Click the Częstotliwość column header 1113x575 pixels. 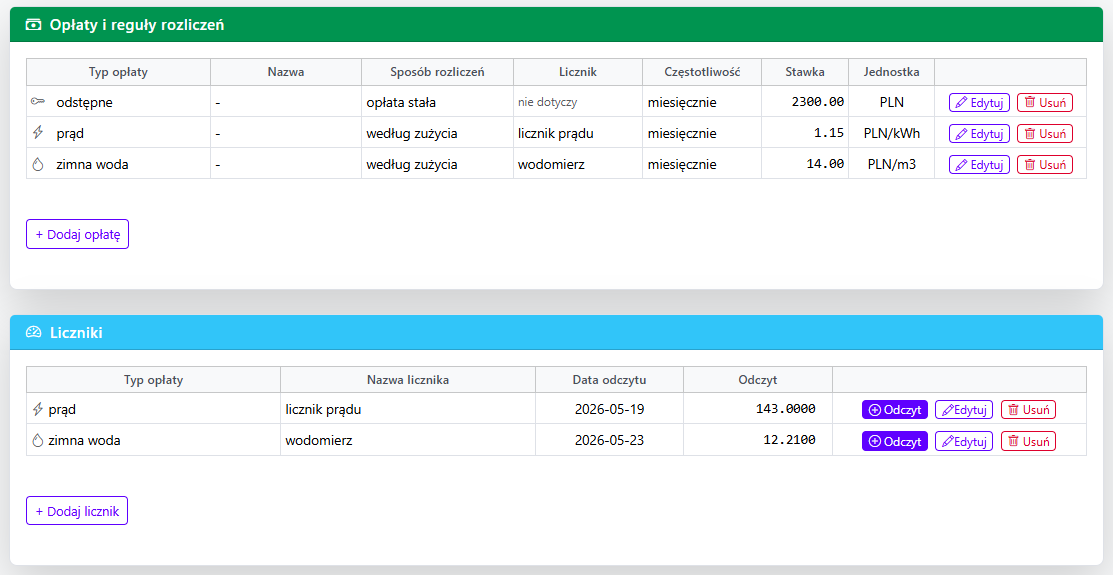[x=702, y=72]
